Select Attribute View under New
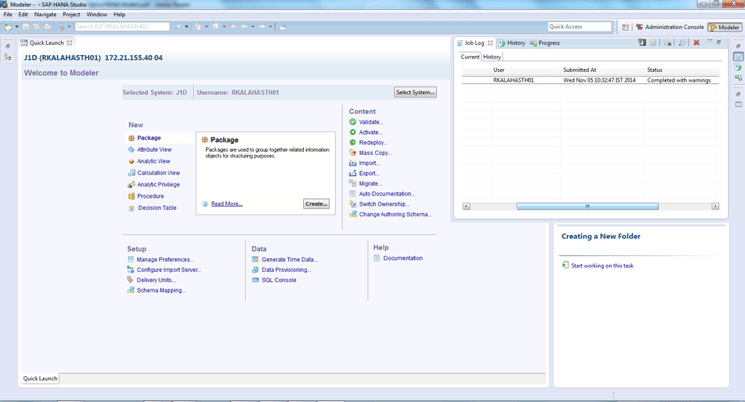This screenshot has height=402, width=745. [x=154, y=149]
